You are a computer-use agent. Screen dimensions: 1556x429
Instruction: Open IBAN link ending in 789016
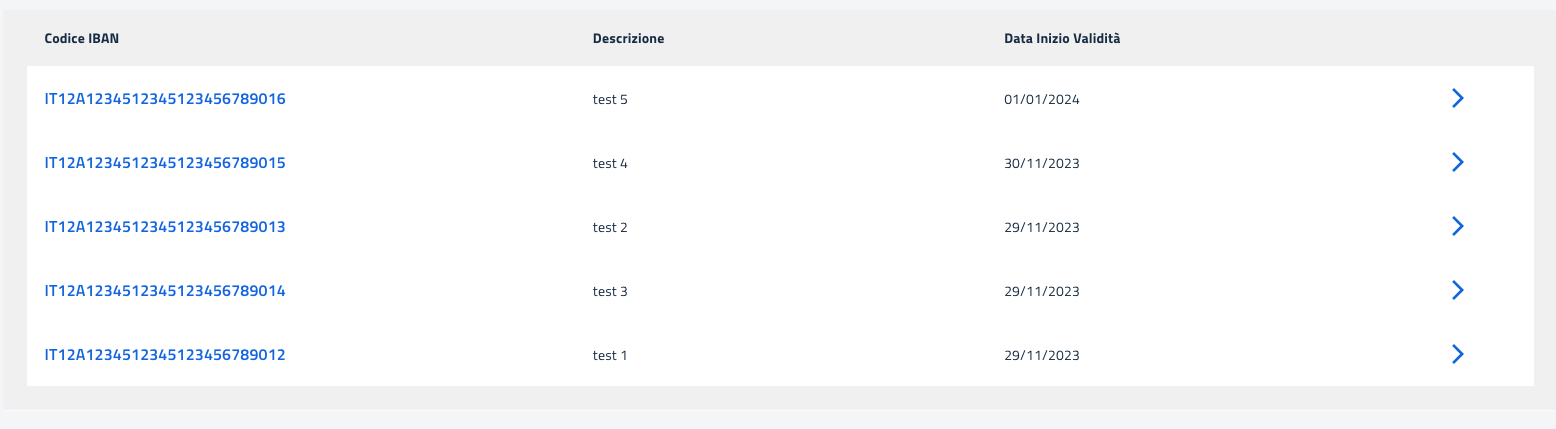[165, 99]
